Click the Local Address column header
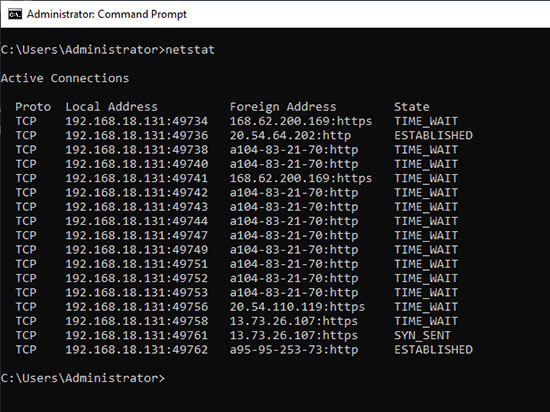Image resolution: width=550 pixels, height=412 pixels. (x=112, y=107)
